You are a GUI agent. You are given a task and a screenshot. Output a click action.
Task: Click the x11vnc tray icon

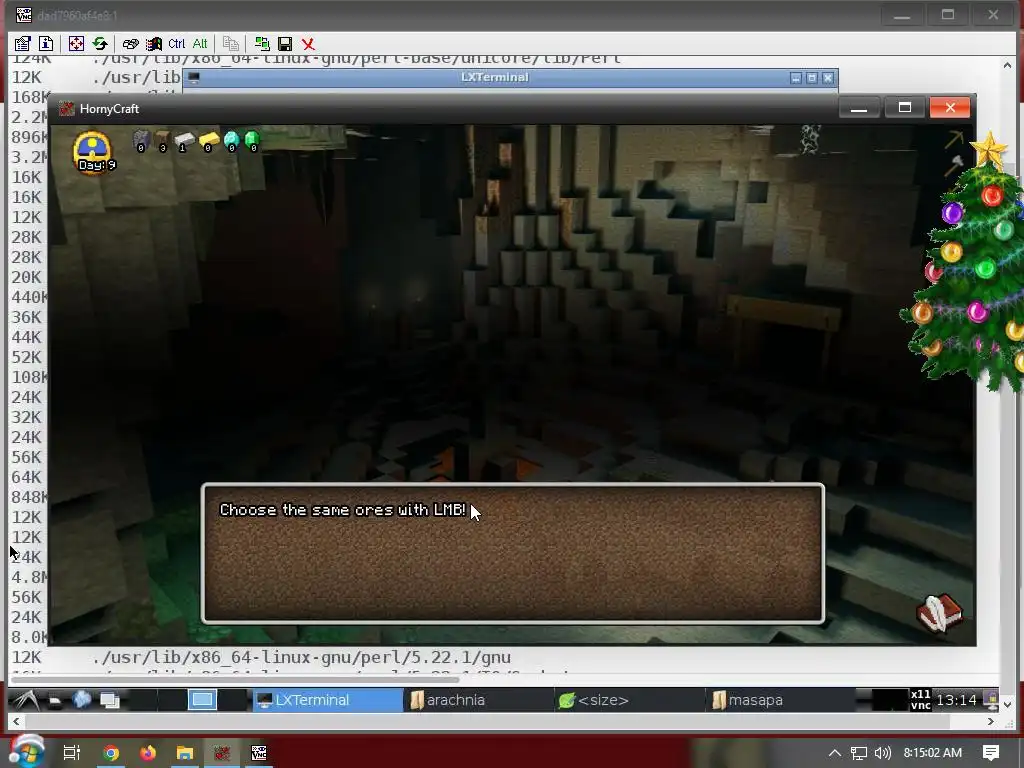920,699
